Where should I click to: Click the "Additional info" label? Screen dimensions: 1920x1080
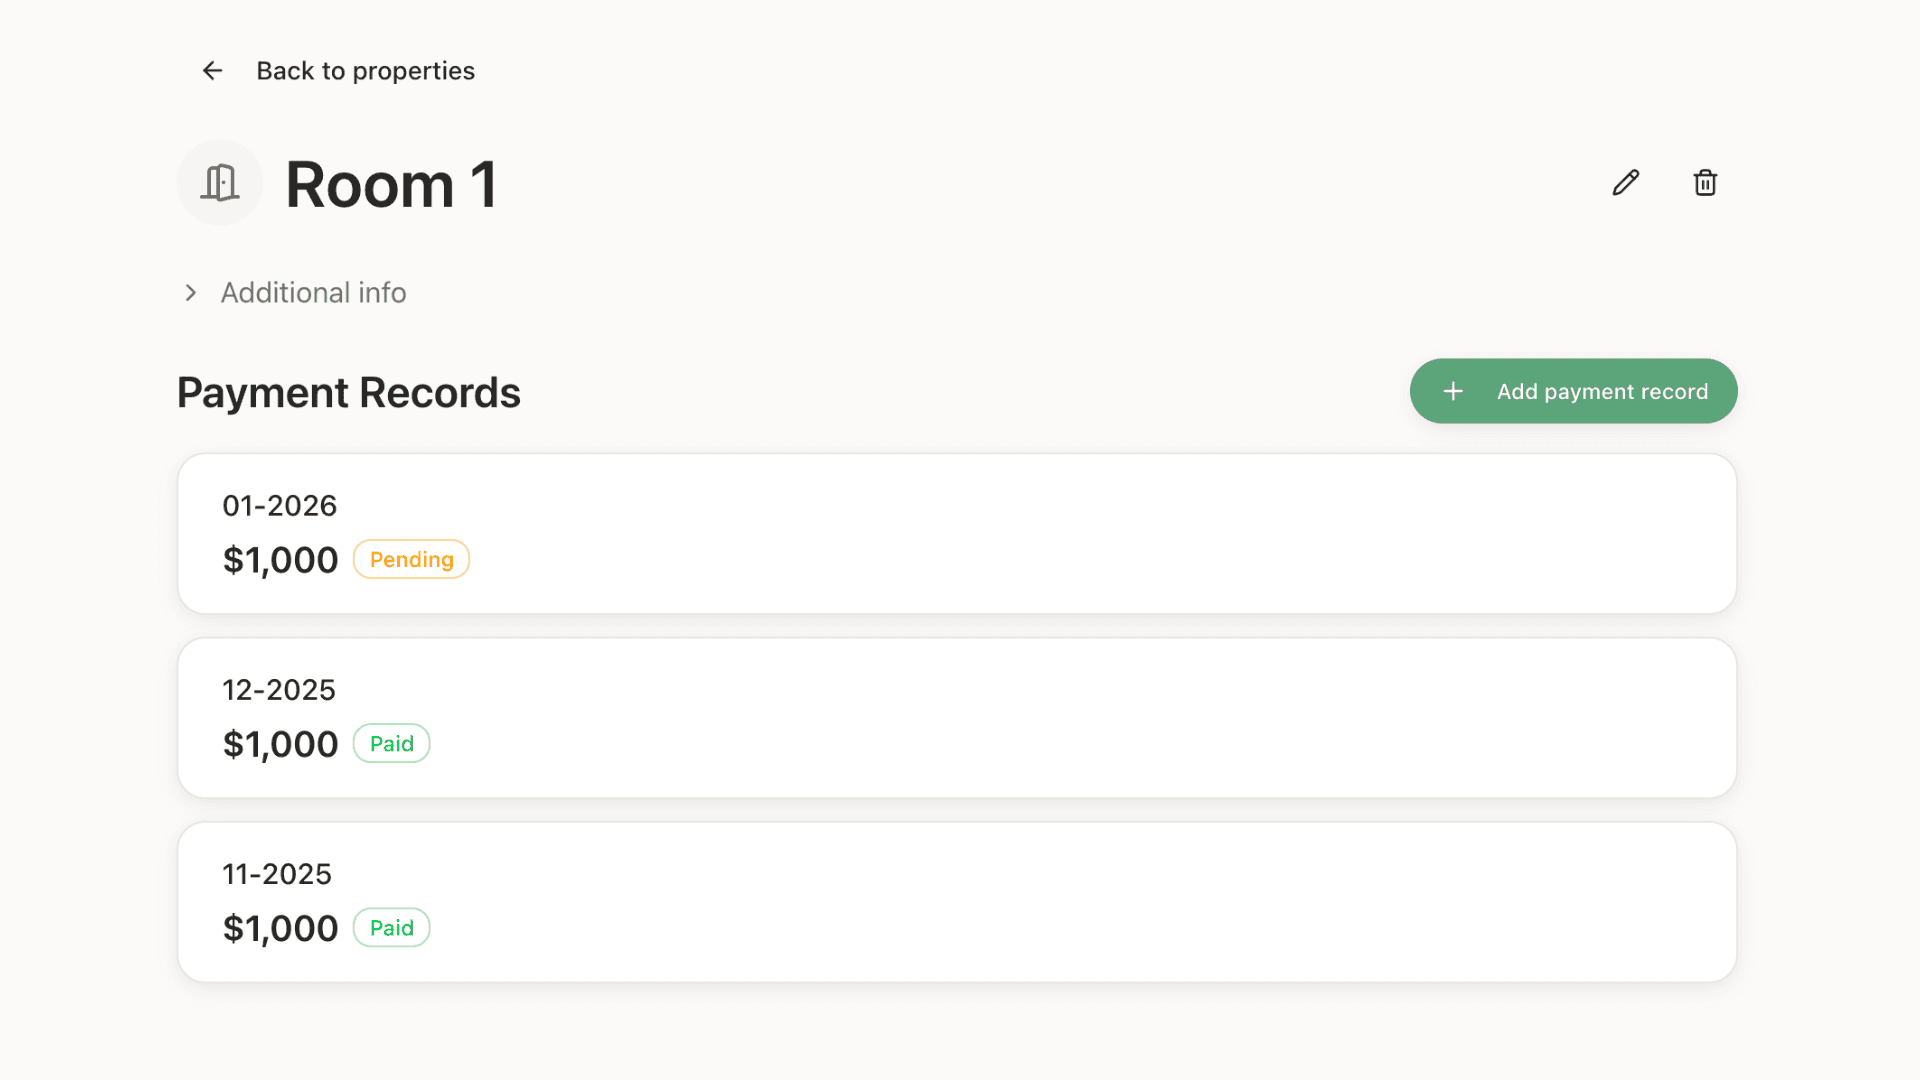(x=313, y=293)
